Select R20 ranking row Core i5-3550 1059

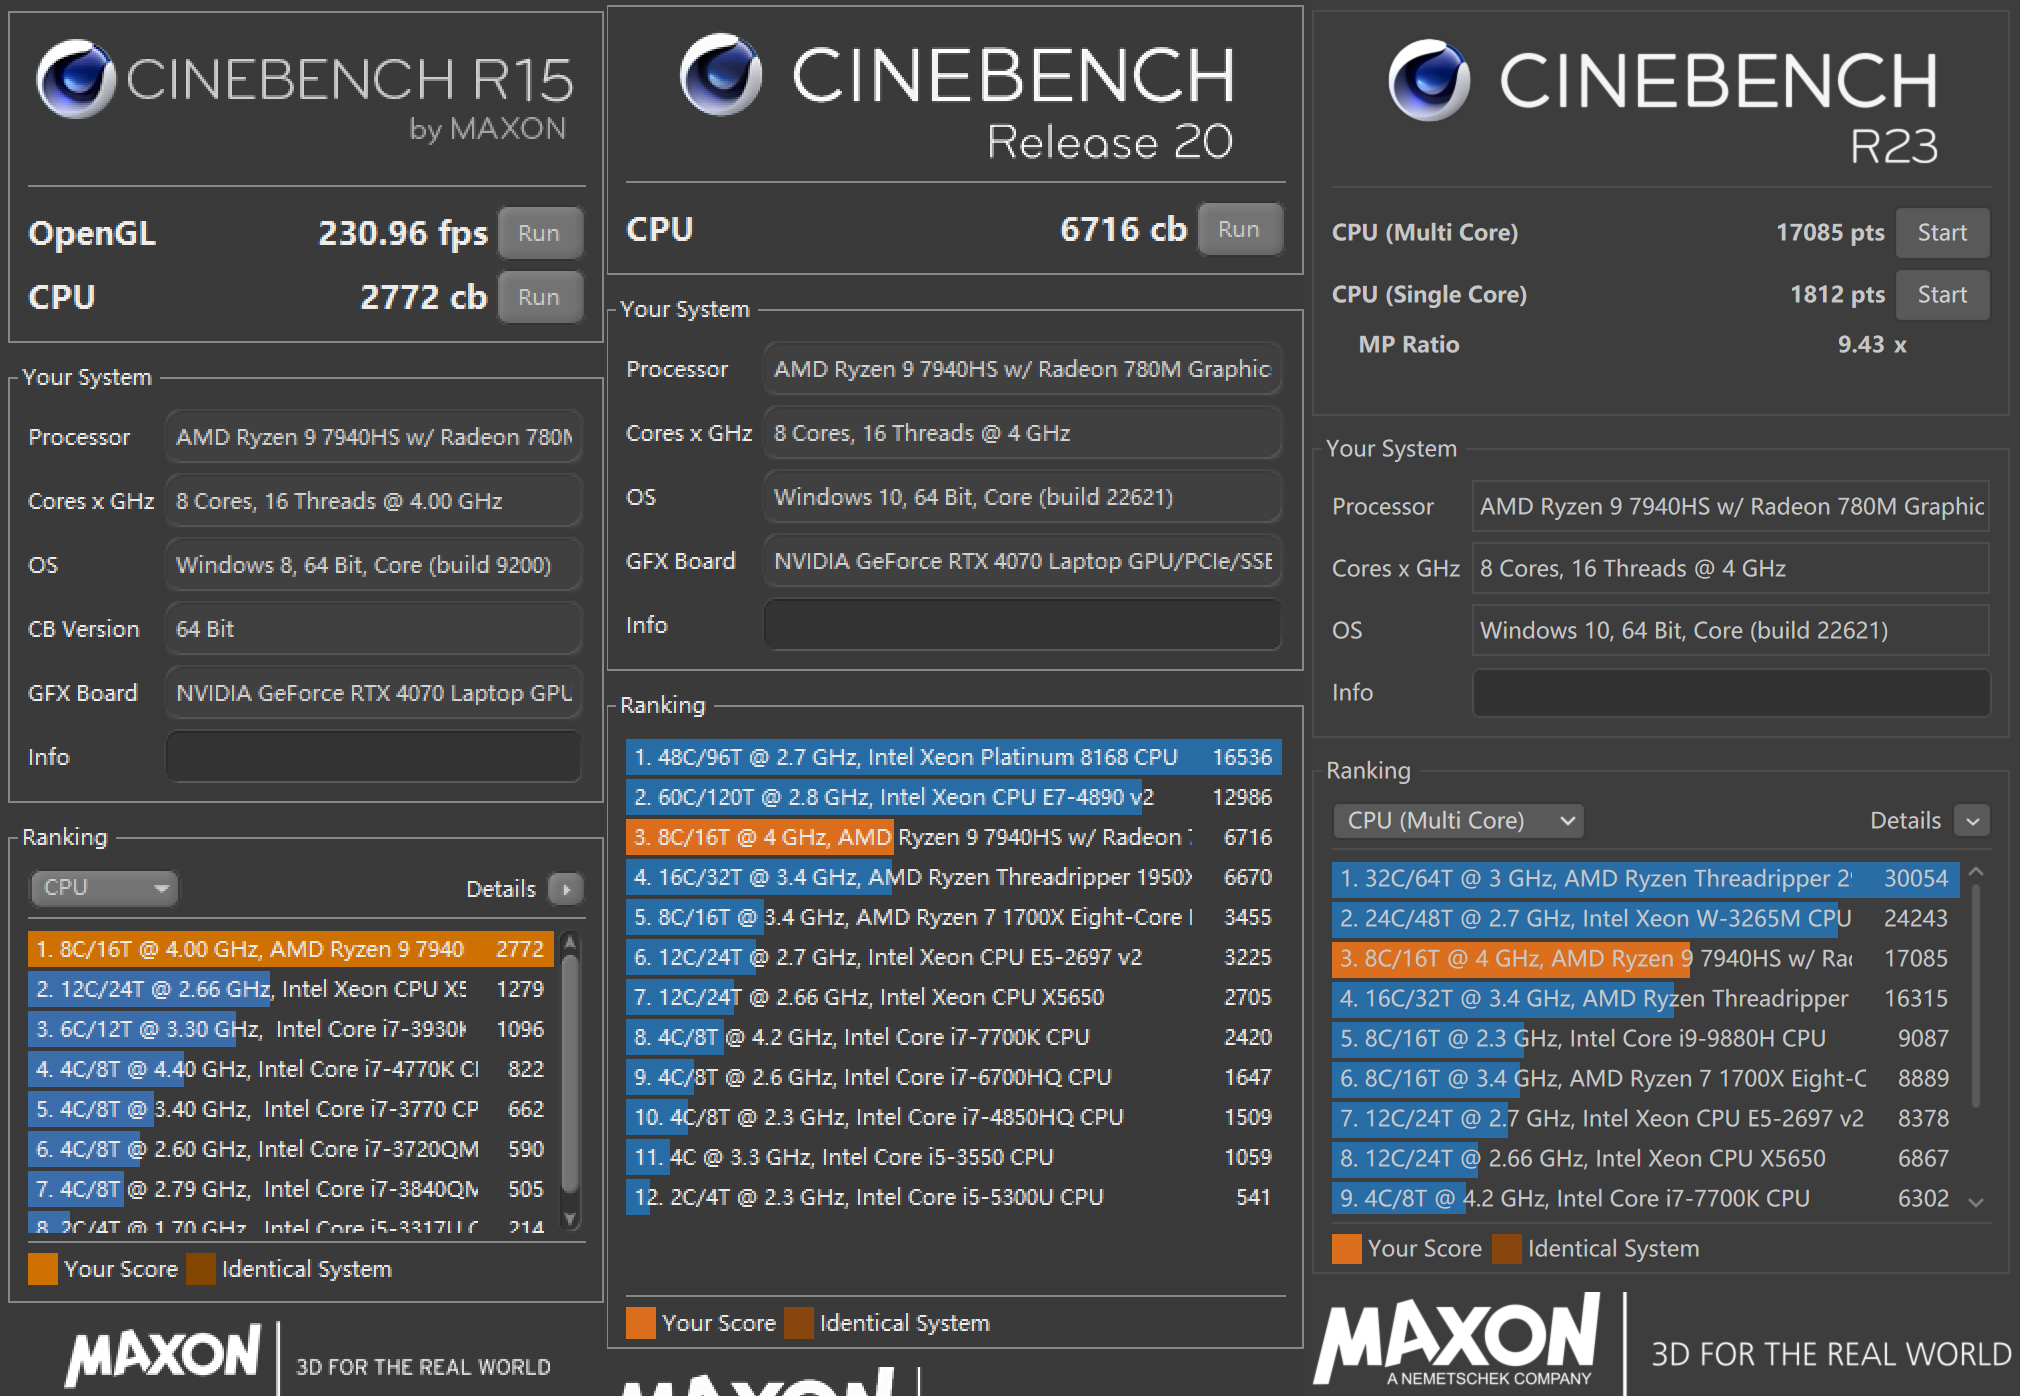[953, 1157]
